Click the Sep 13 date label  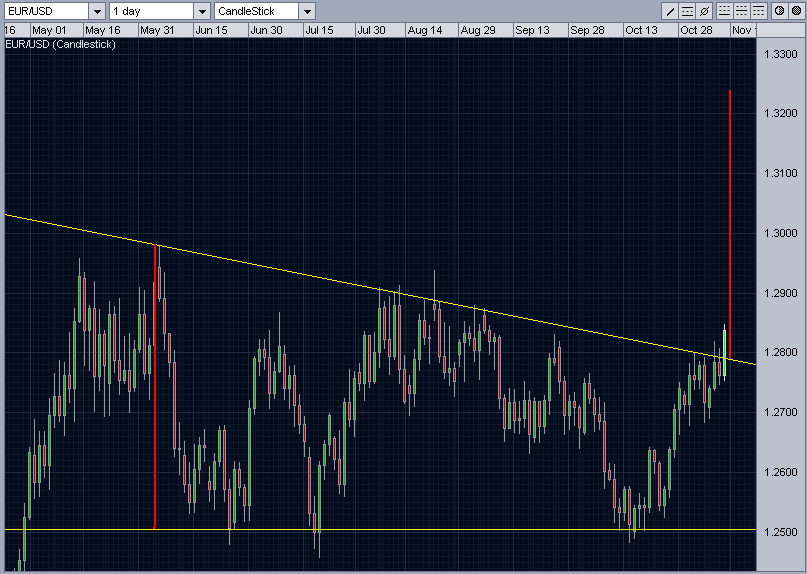tap(533, 30)
